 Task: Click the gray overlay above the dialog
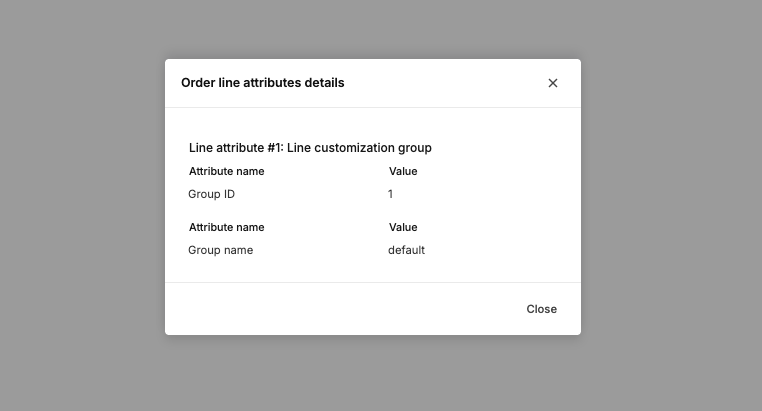[x=380, y=28]
